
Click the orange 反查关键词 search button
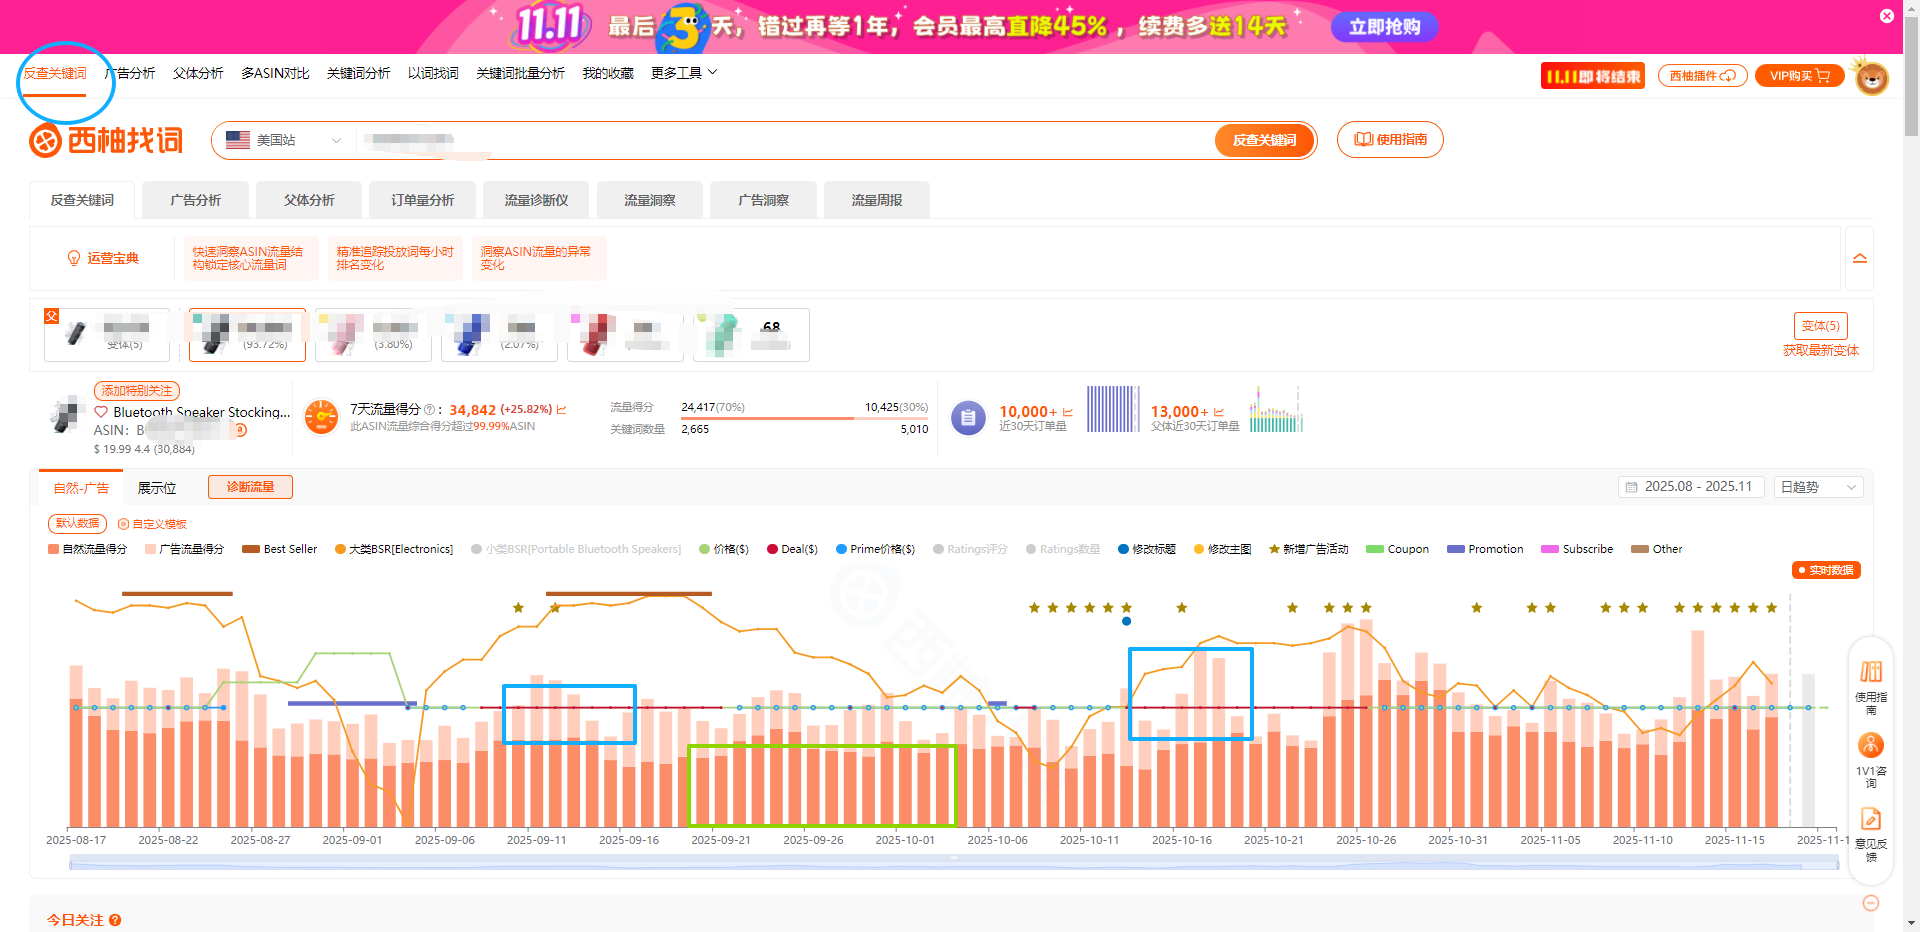[x=1264, y=140]
